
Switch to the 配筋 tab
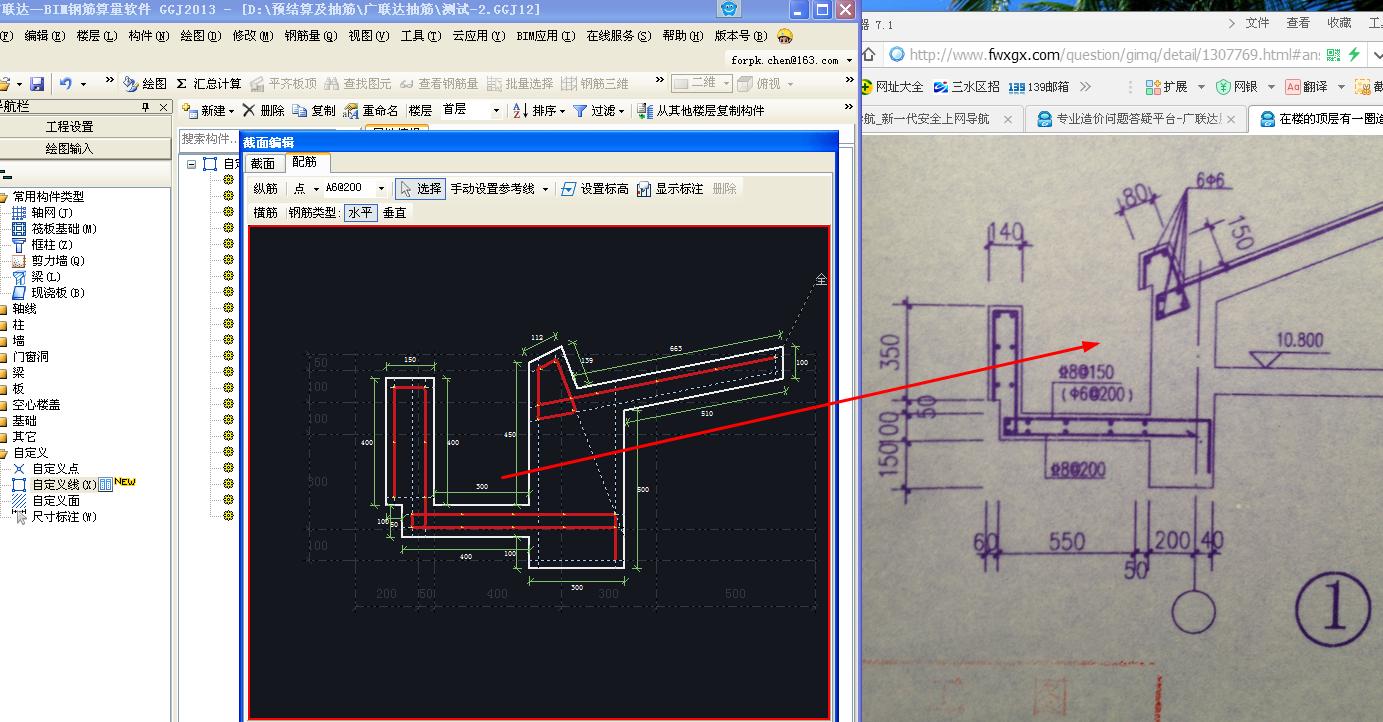click(x=305, y=162)
